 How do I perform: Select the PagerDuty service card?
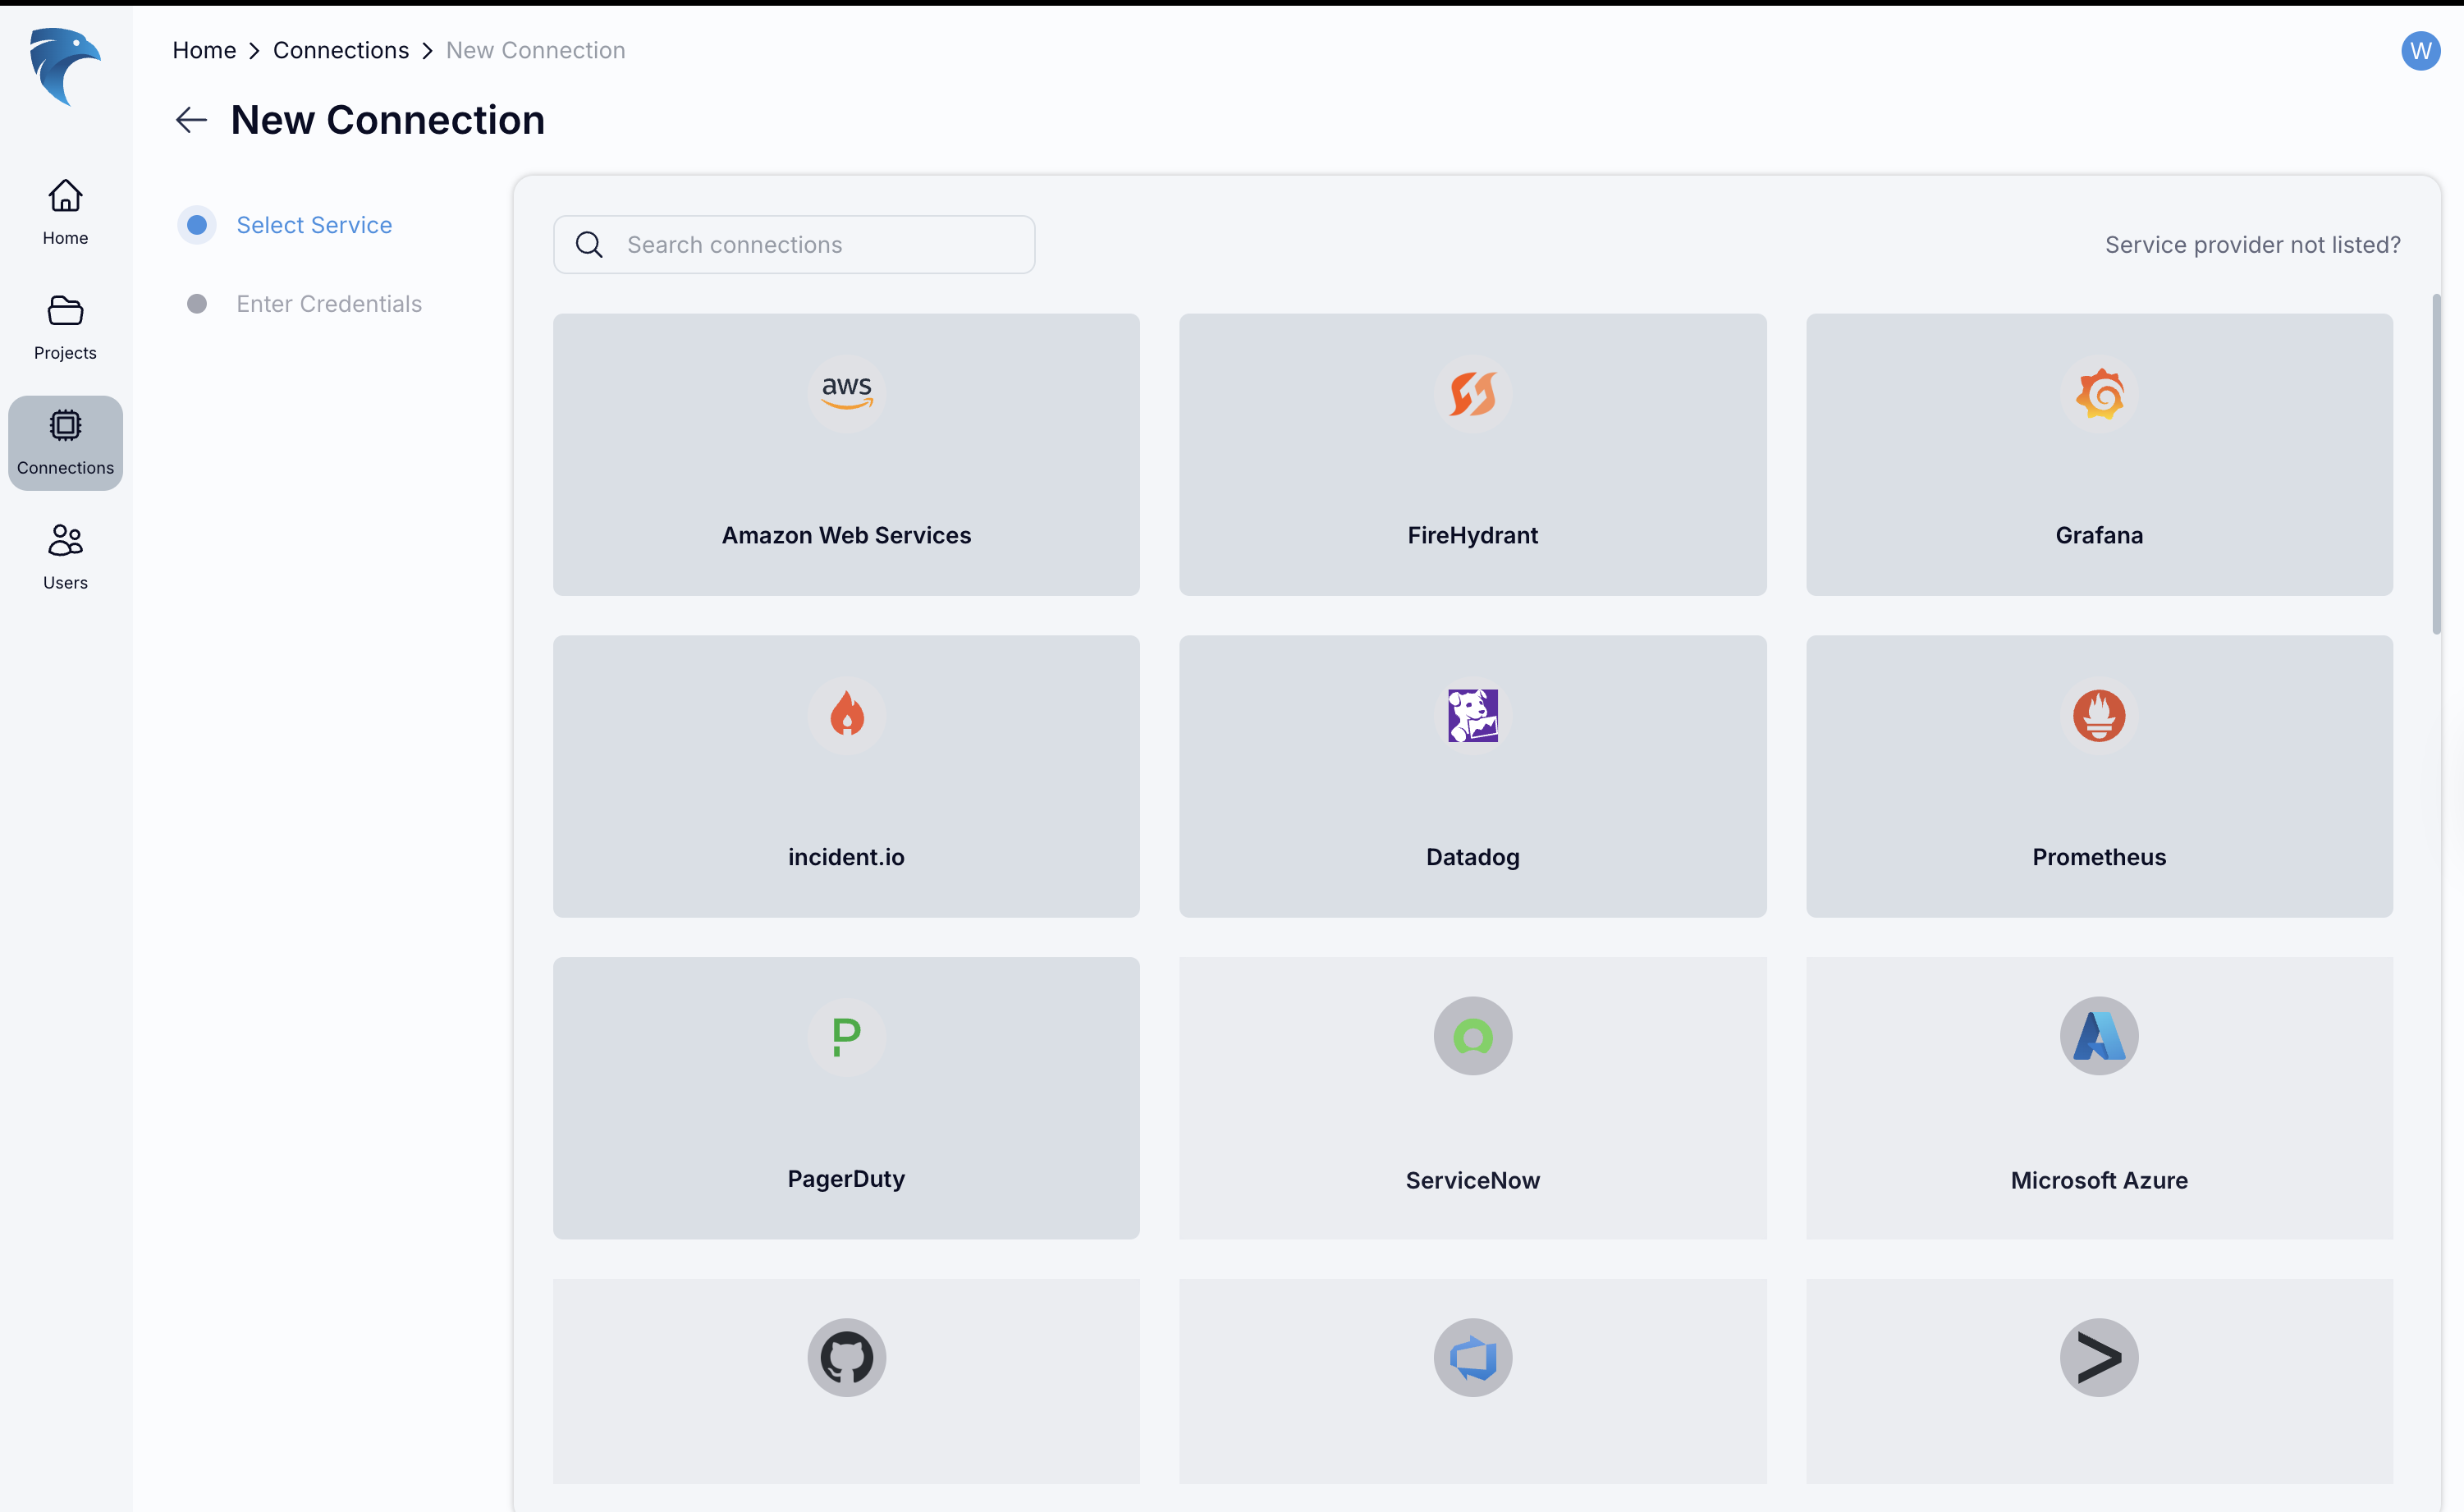(846, 1098)
